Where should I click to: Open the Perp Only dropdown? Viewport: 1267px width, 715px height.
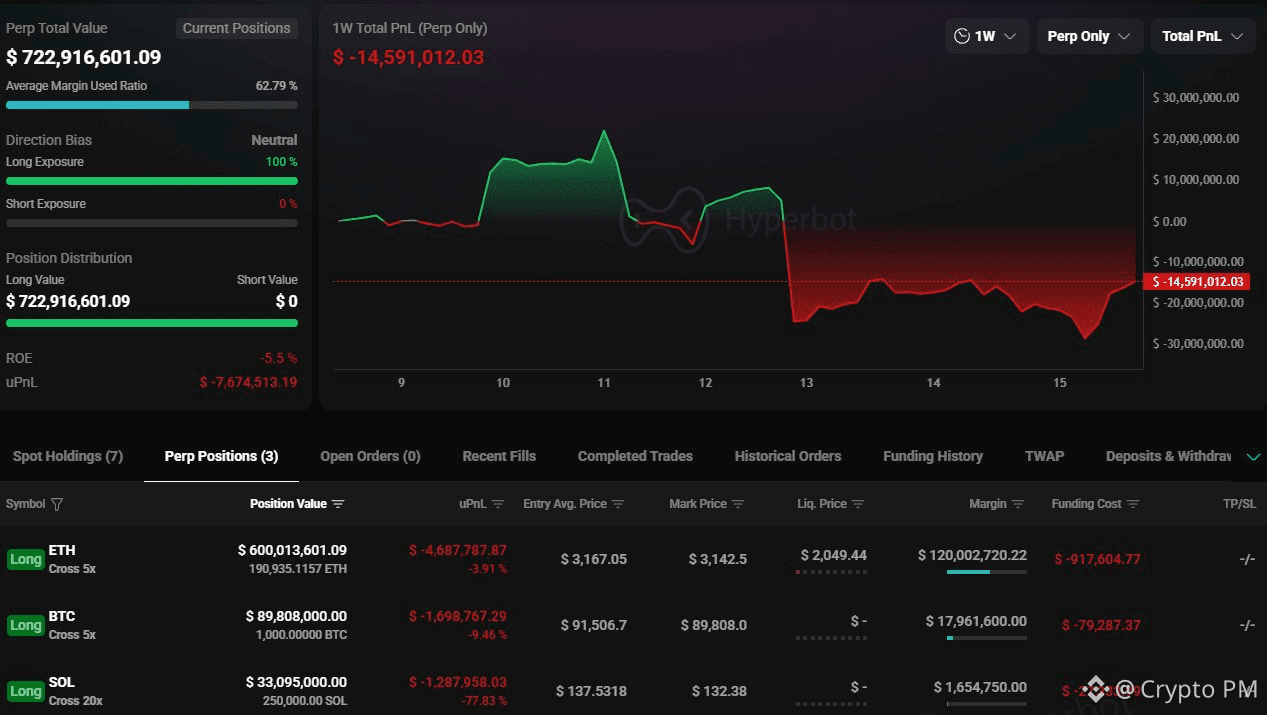point(1089,36)
